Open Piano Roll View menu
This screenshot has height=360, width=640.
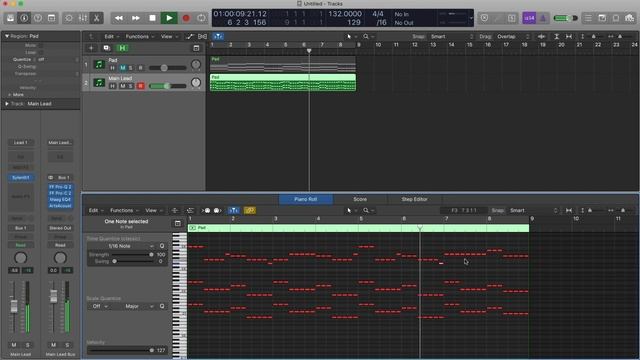(x=153, y=210)
